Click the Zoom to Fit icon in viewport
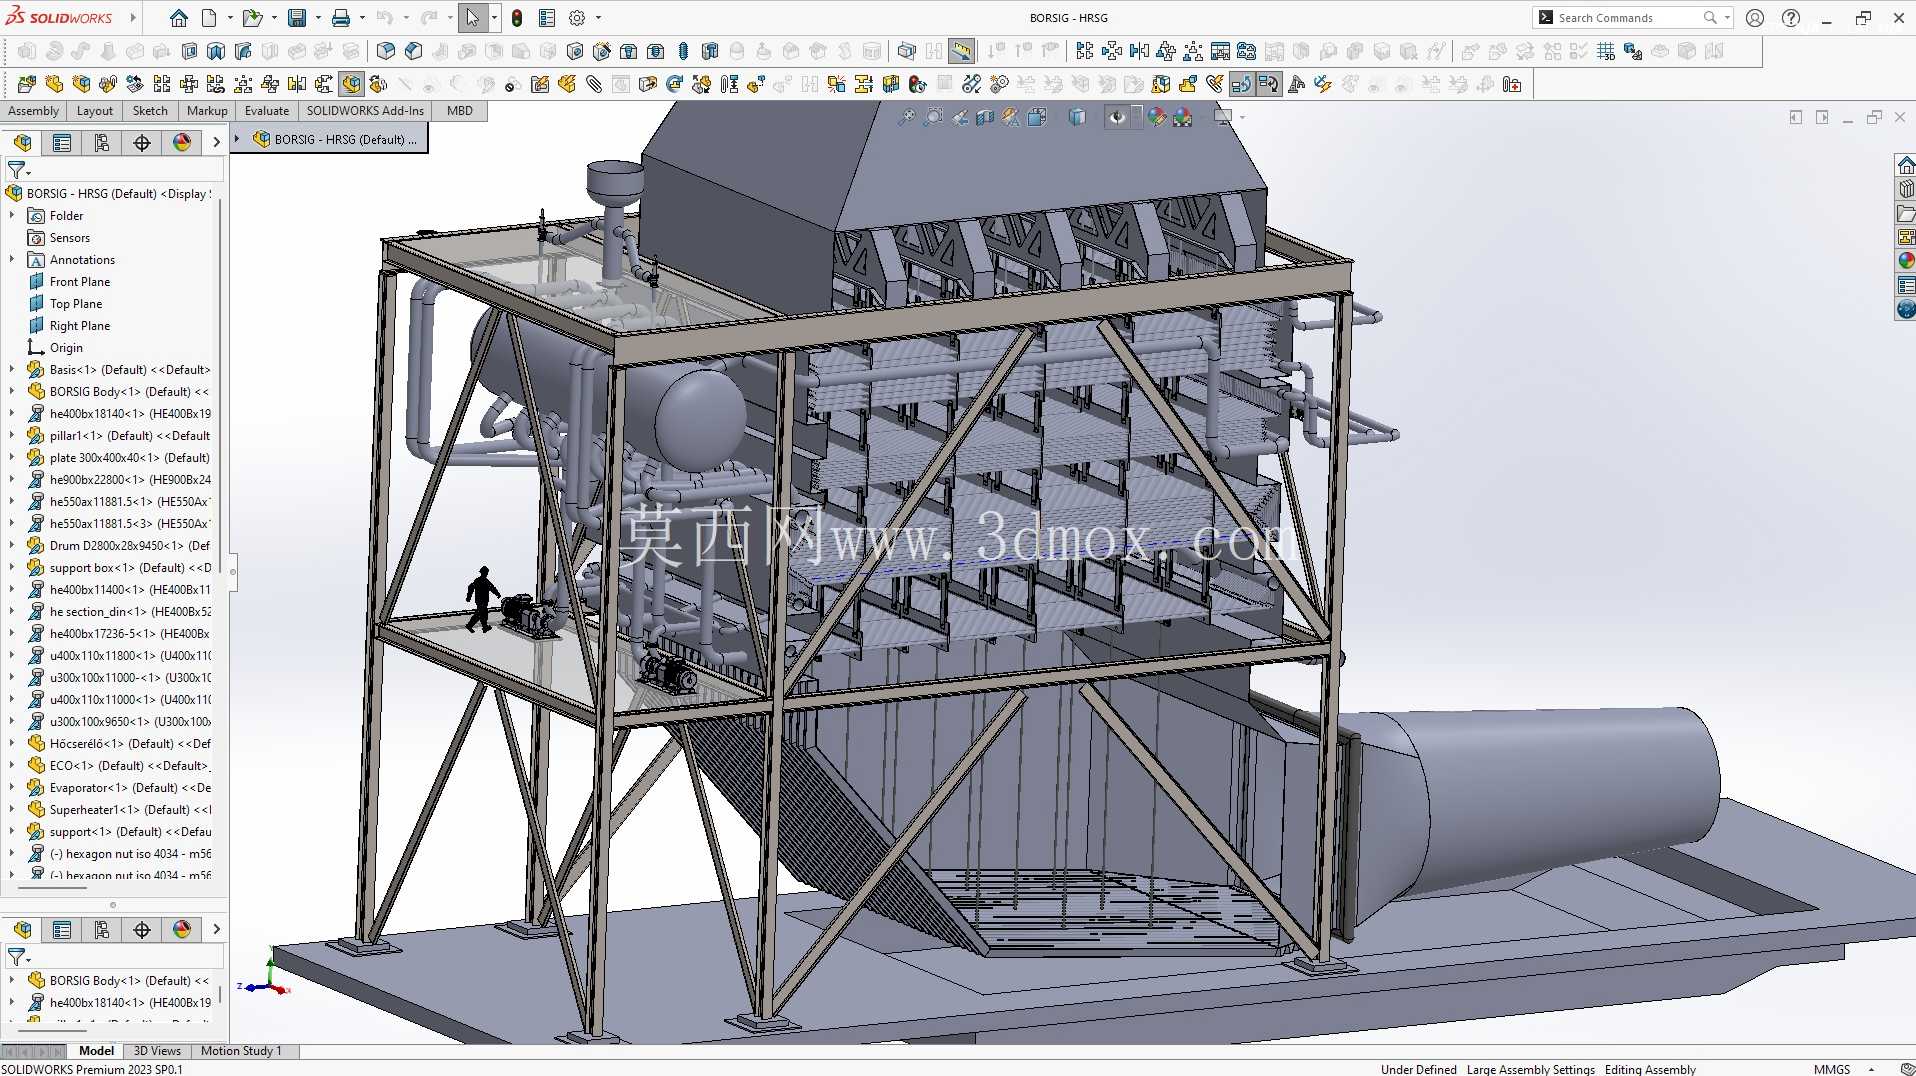Image resolution: width=1916 pixels, height=1076 pixels. click(906, 118)
